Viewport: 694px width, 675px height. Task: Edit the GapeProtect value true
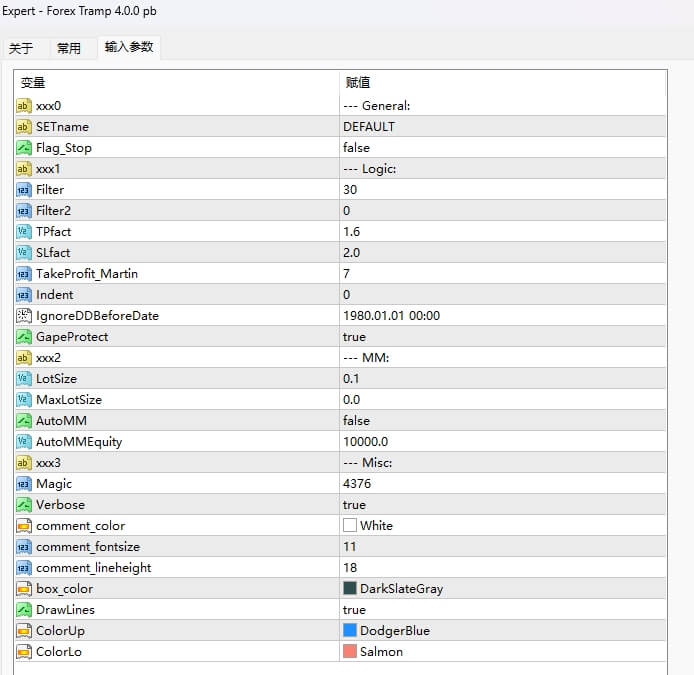point(502,337)
